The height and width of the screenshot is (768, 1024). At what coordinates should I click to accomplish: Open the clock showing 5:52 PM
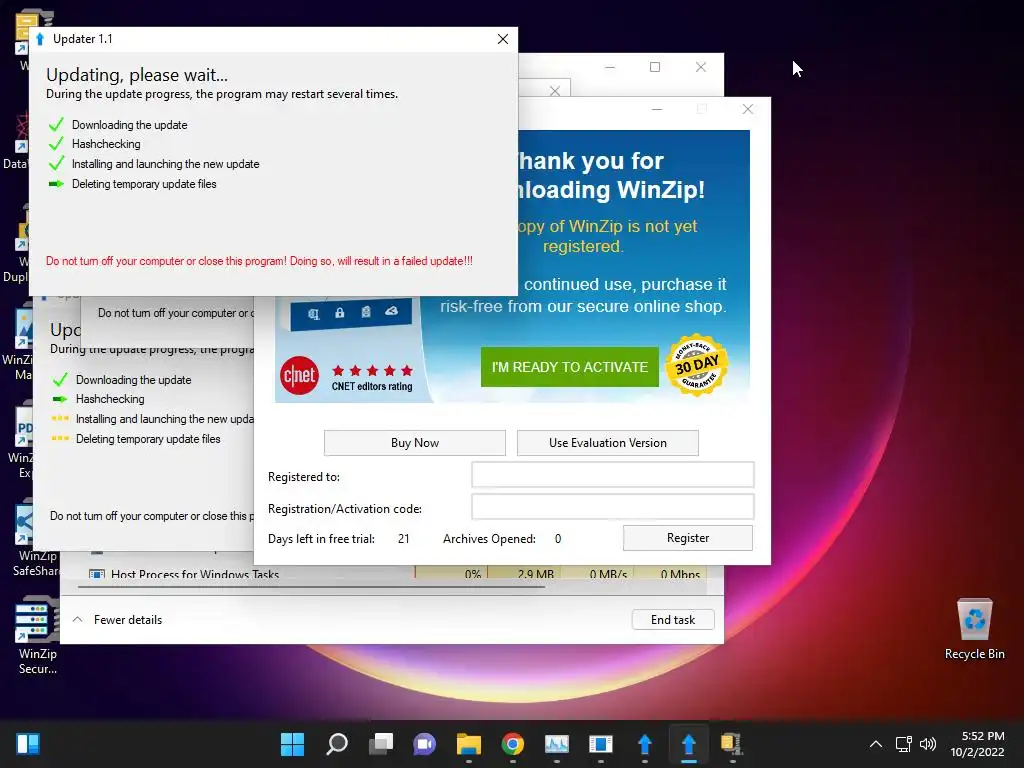coord(978,744)
